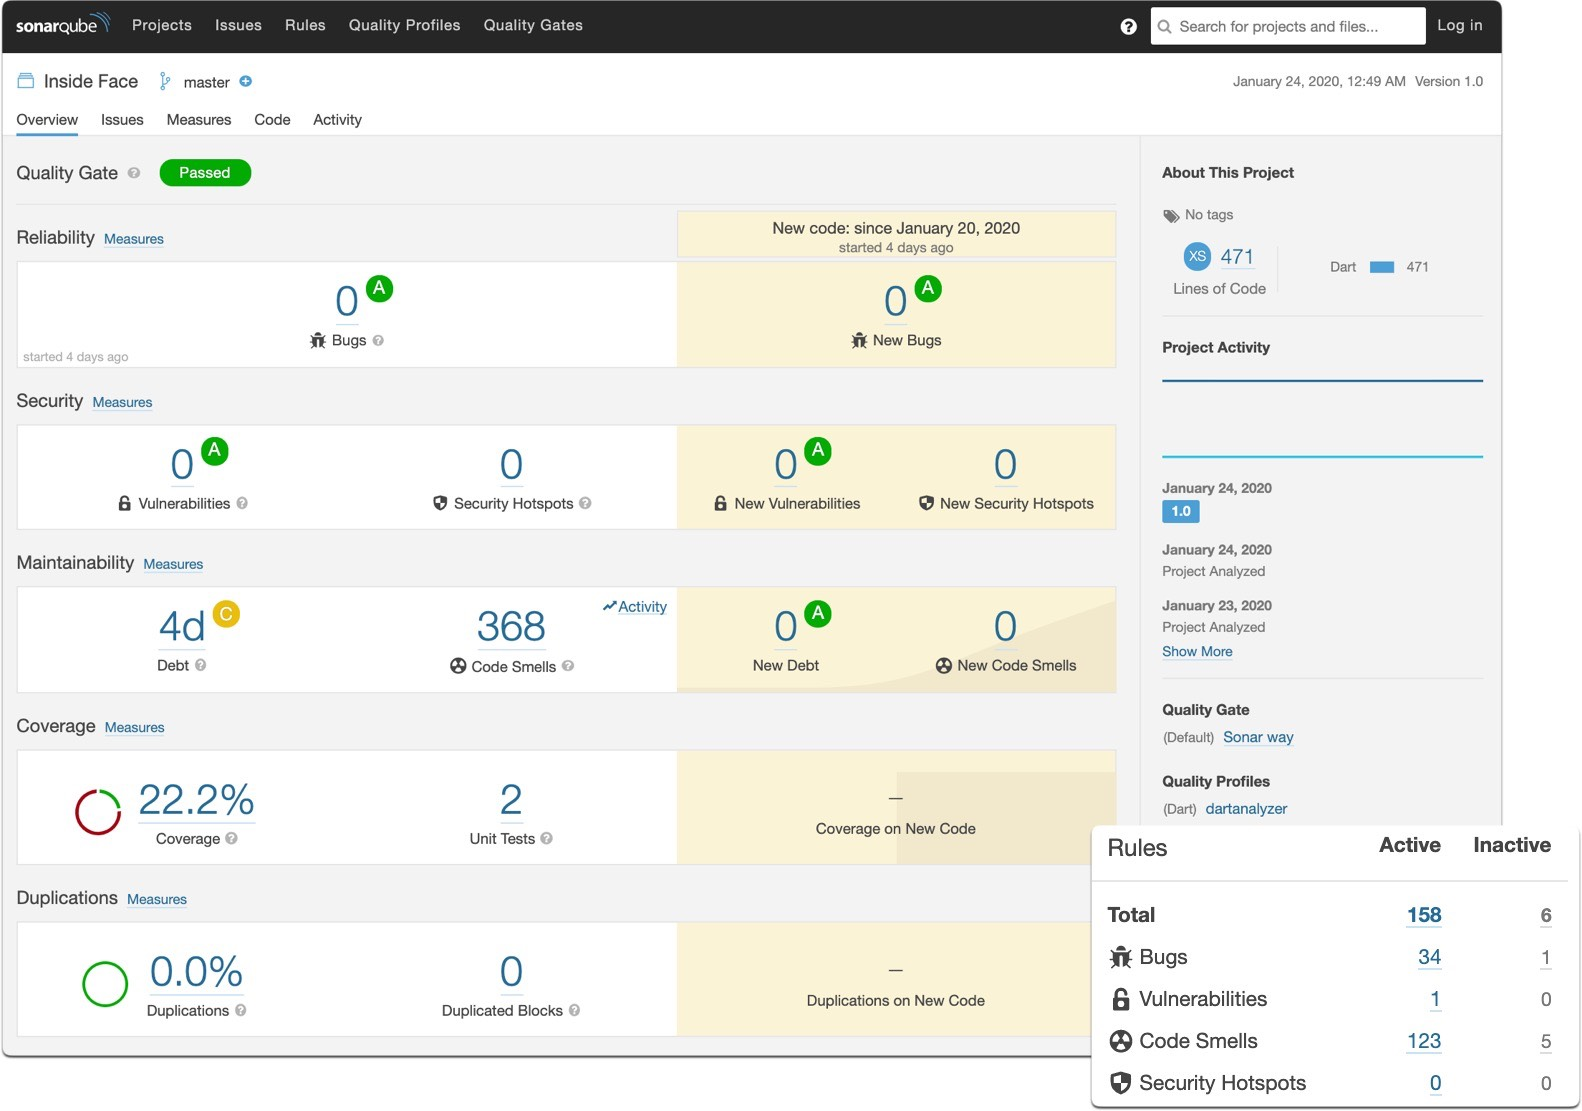
Task: Click the Quality Gate help icon
Action: [x=134, y=173]
